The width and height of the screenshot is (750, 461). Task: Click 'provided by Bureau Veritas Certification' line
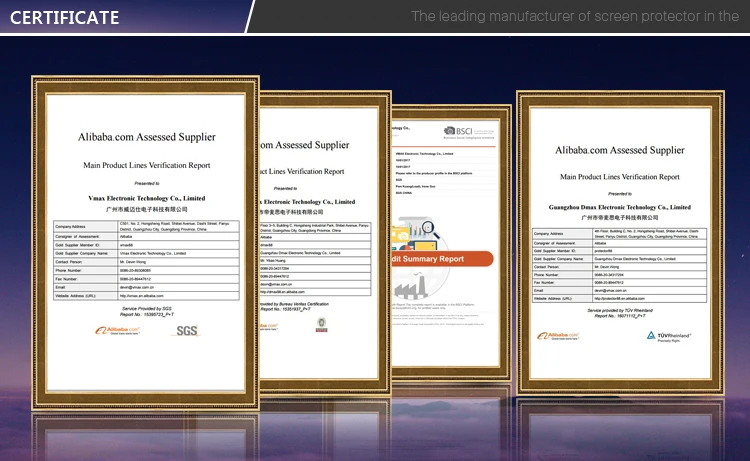coord(294,304)
